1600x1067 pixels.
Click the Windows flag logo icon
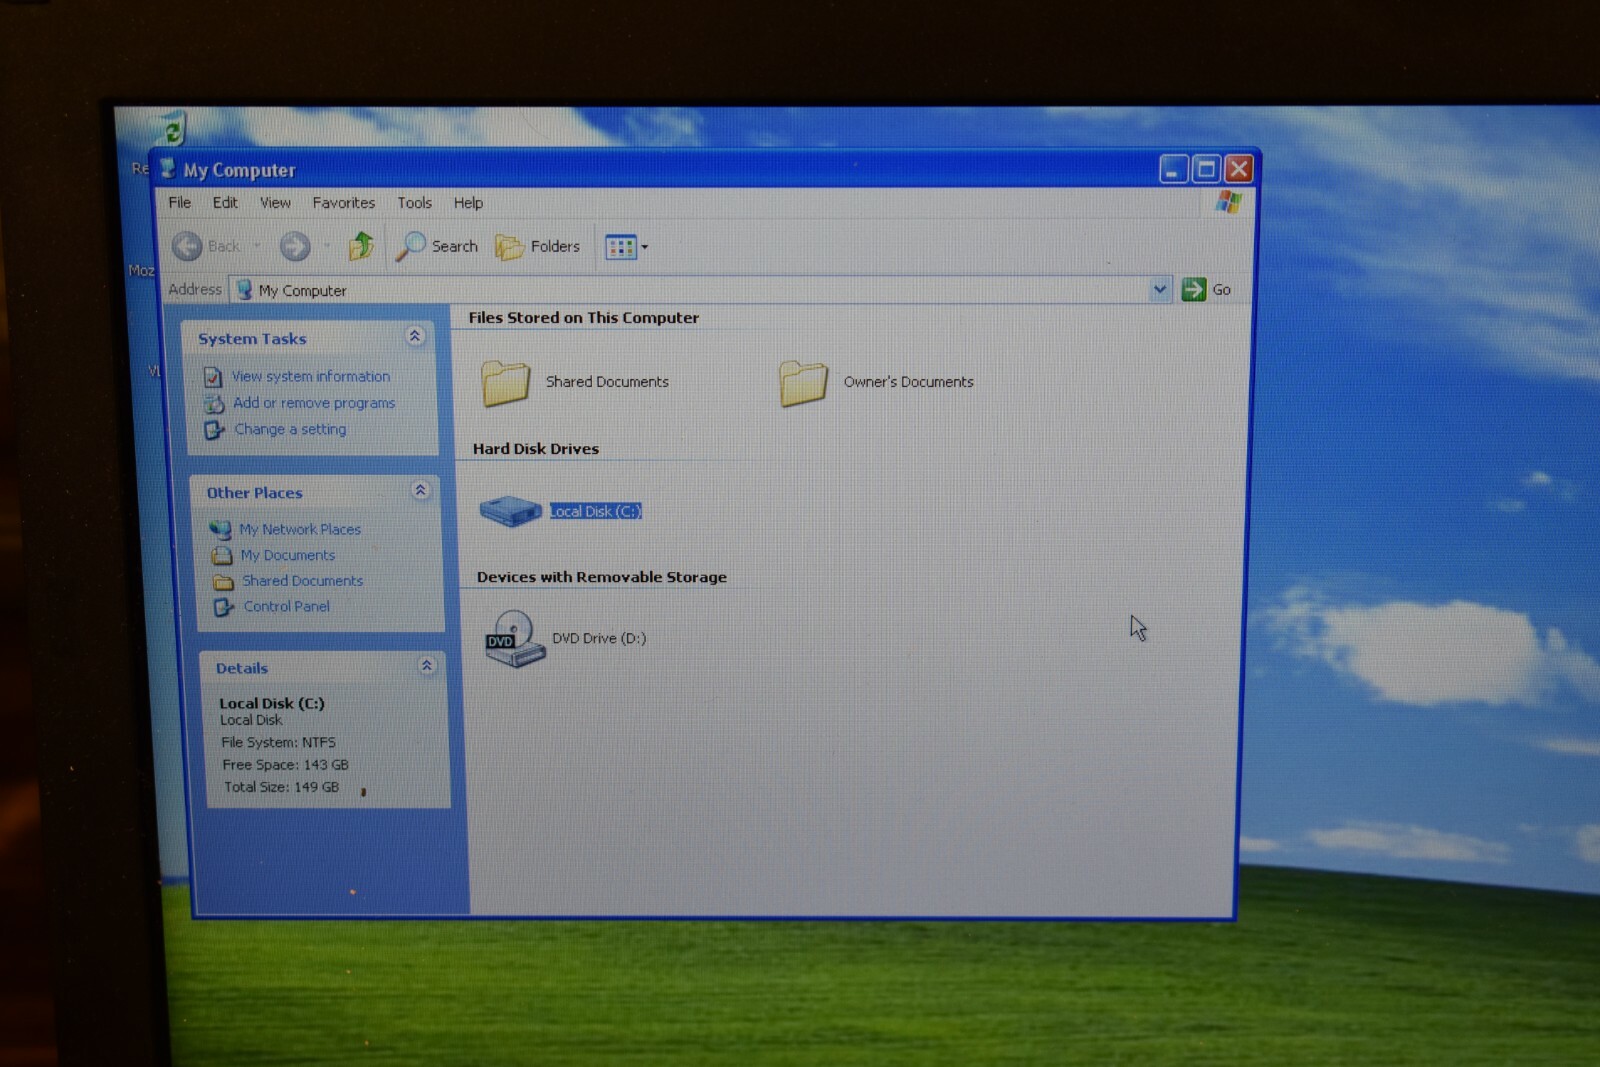point(1228,203)
